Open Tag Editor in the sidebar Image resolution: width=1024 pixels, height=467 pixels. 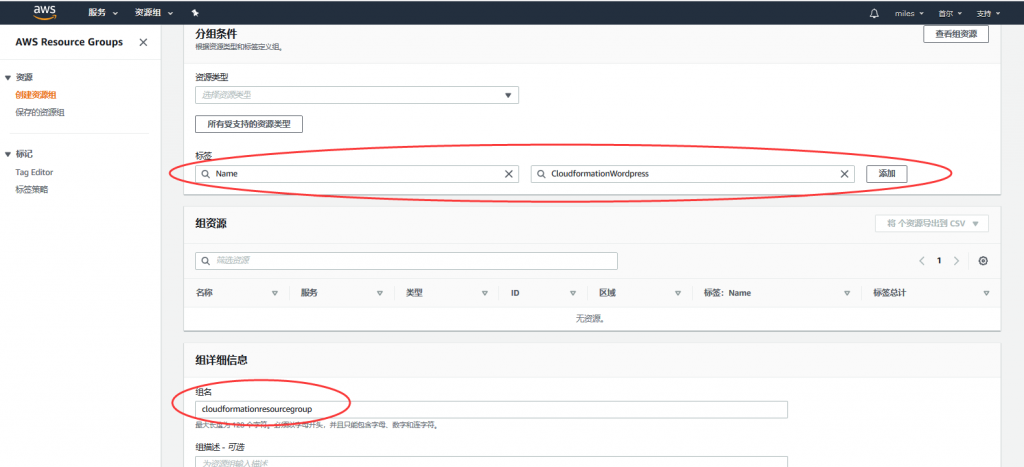tap(34, 172)
